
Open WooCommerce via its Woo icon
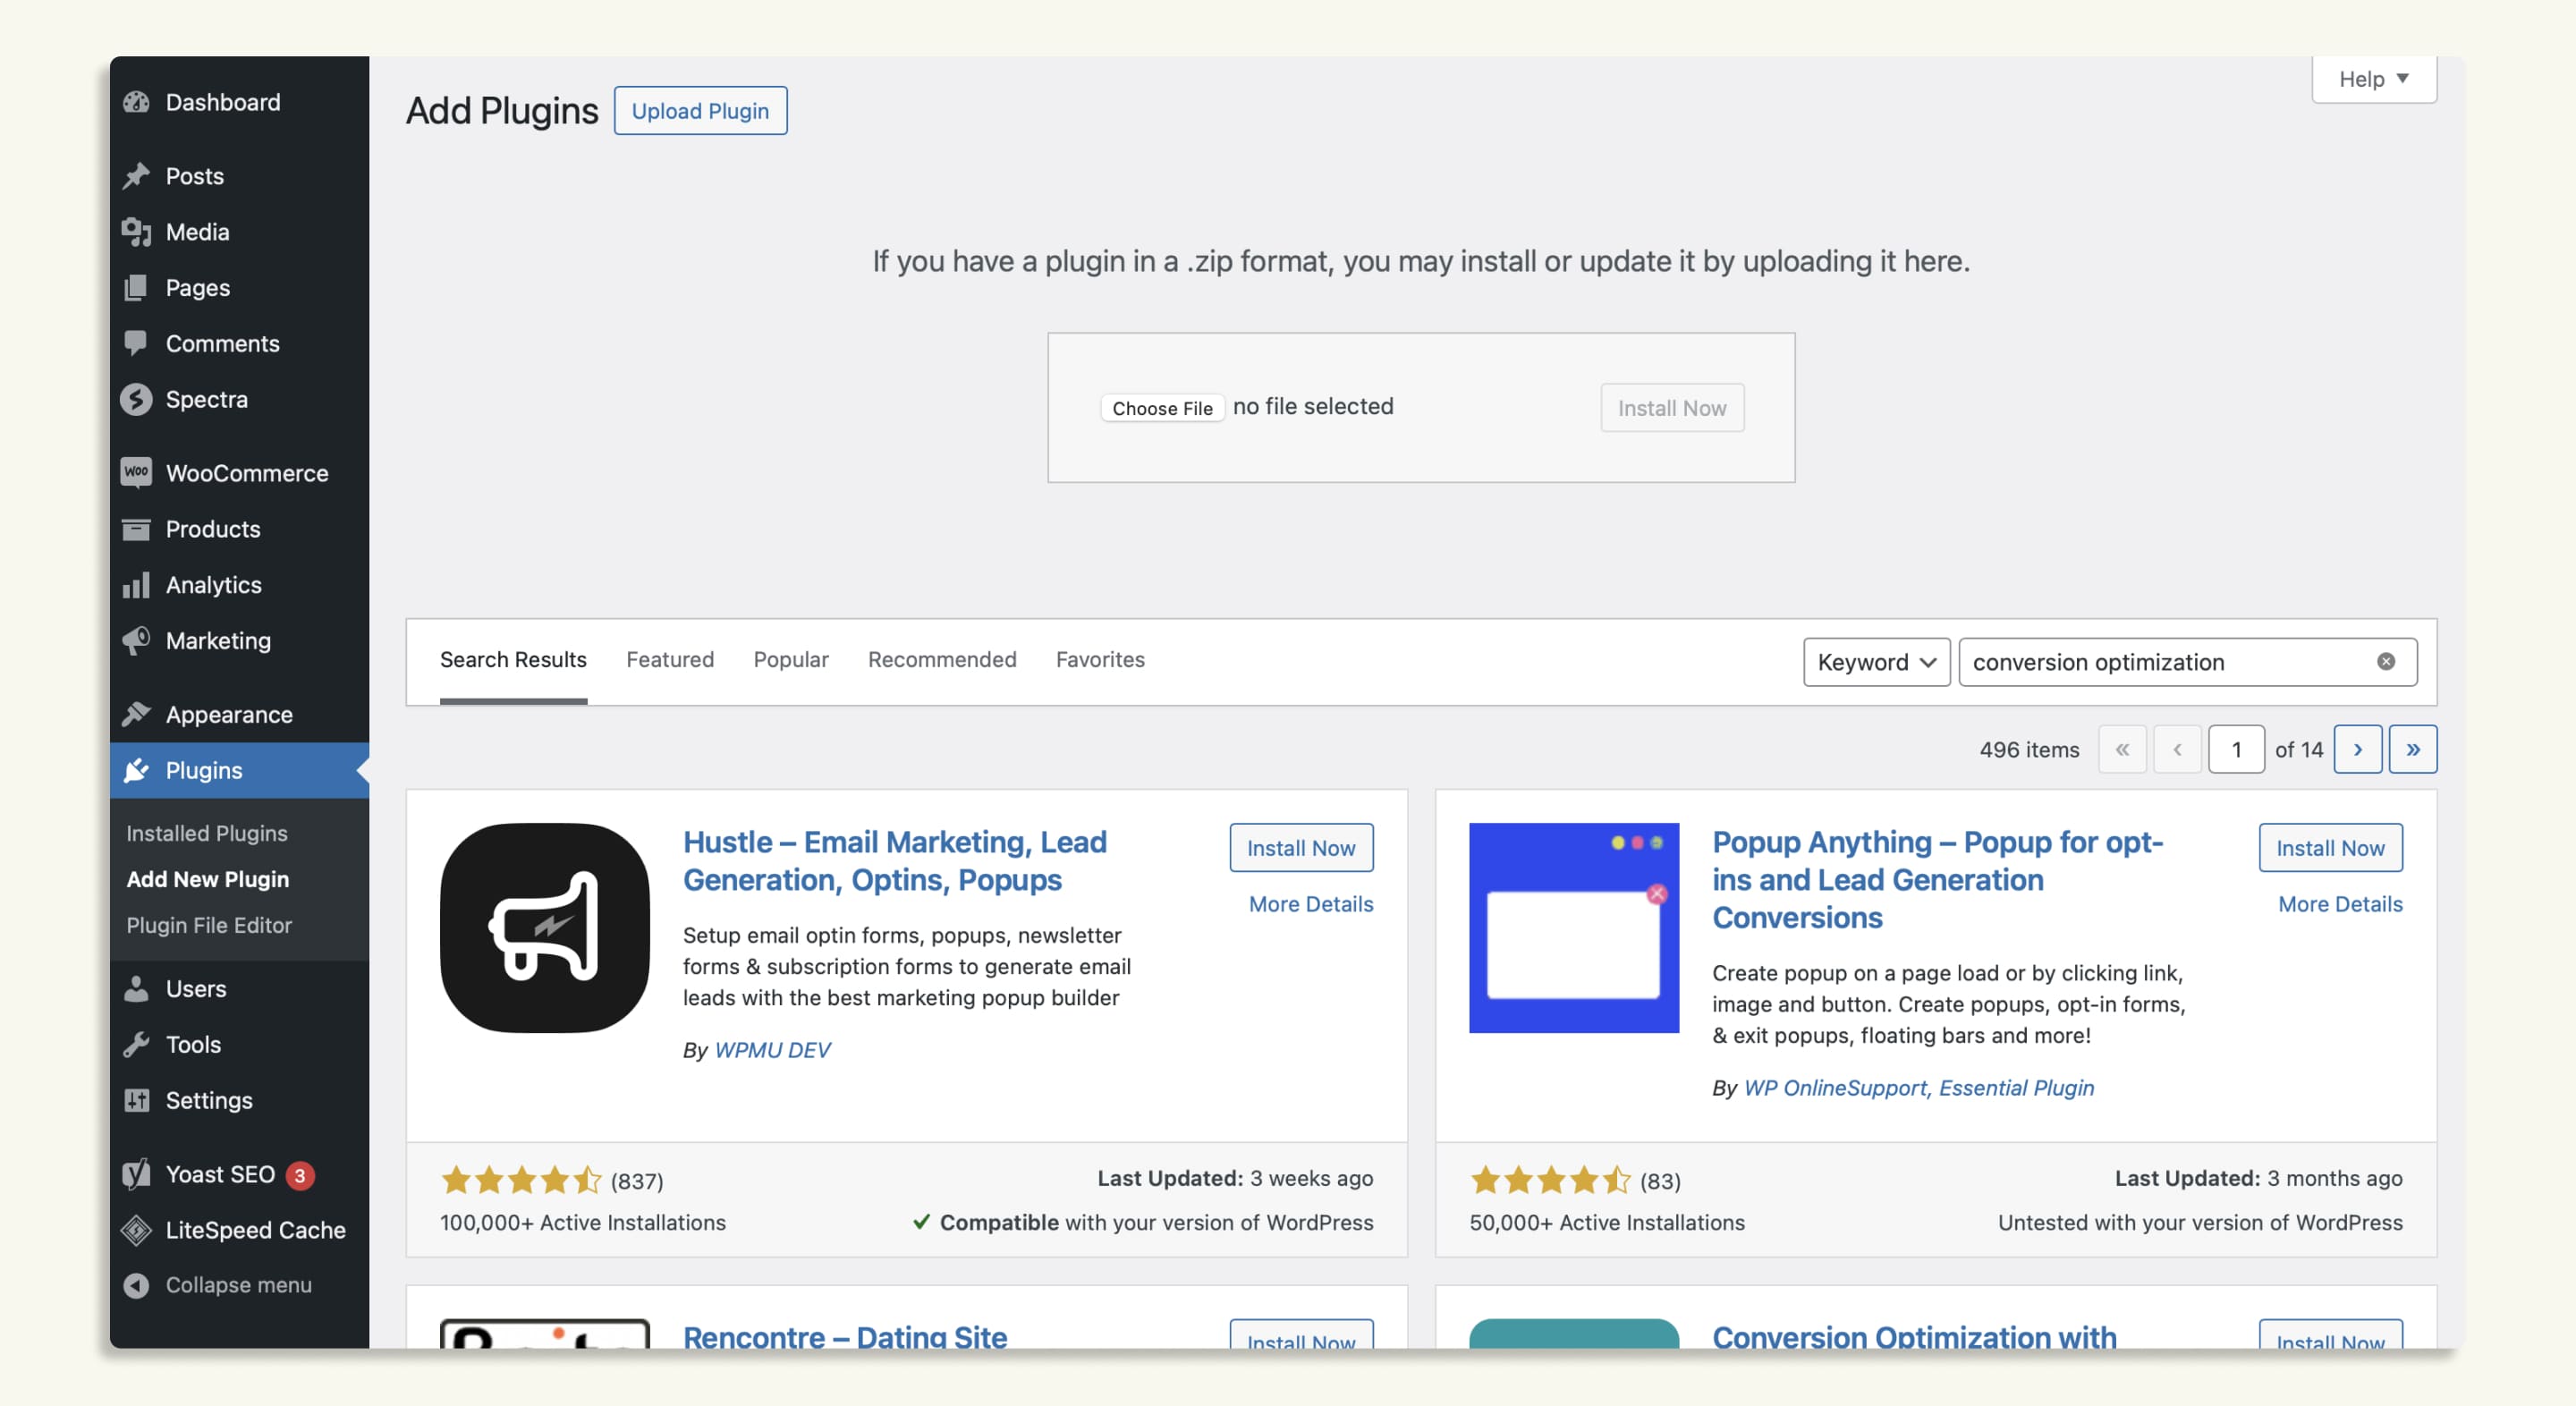click(x=136, y=472)
